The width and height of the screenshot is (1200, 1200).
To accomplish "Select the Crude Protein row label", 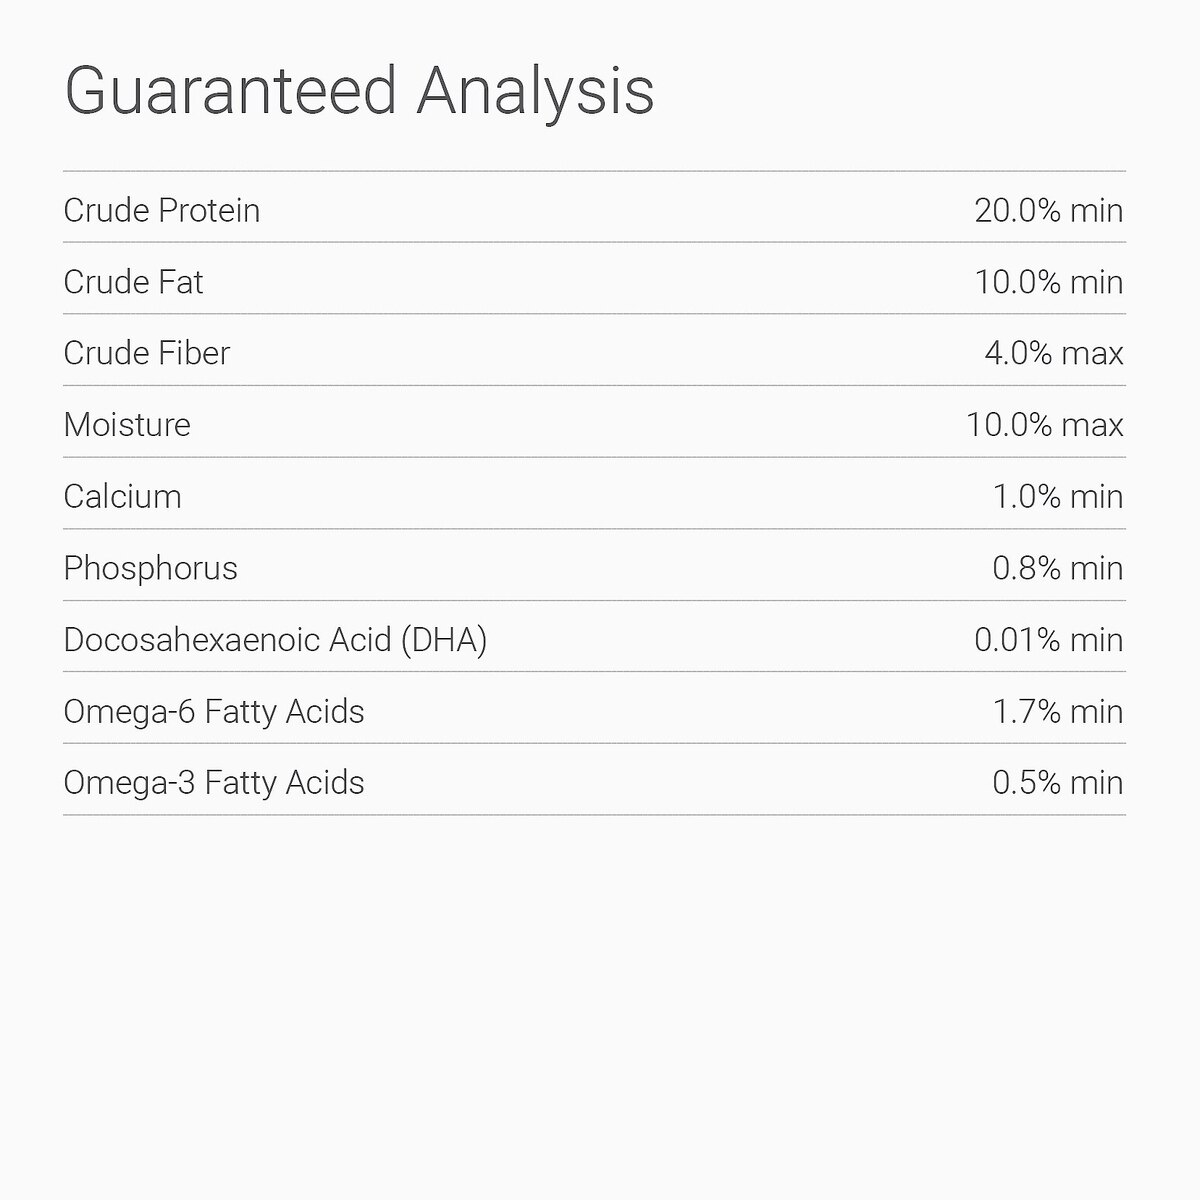I will point(162,211).
